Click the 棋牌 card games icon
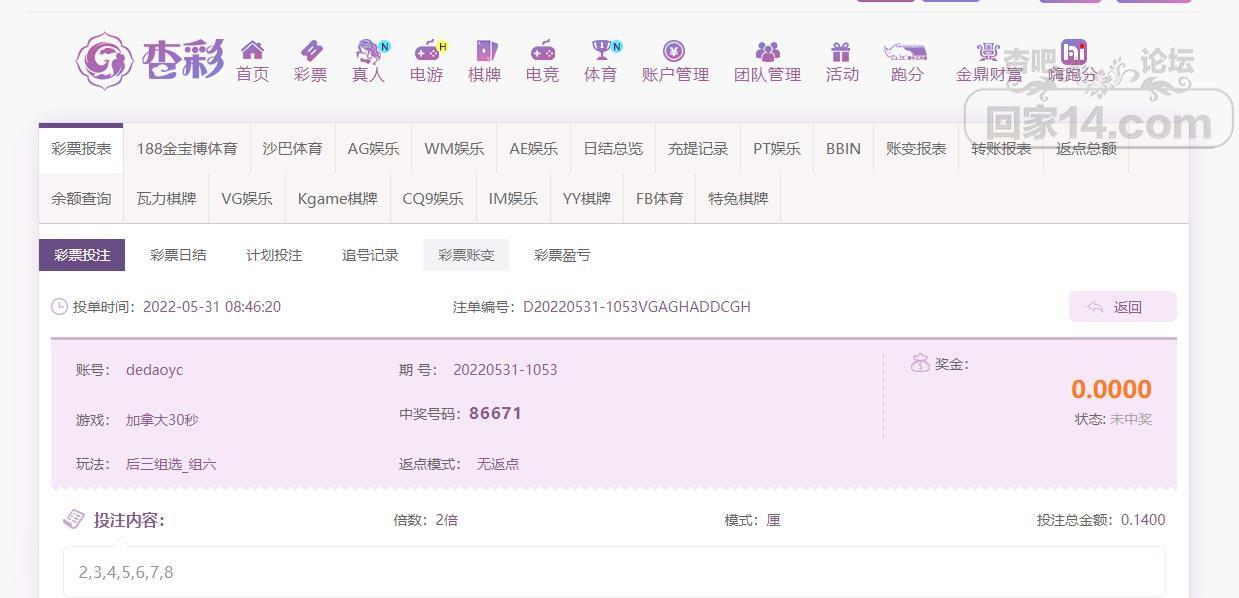The width and height of the screenshot is (1239, 598). tap(484, 51)
